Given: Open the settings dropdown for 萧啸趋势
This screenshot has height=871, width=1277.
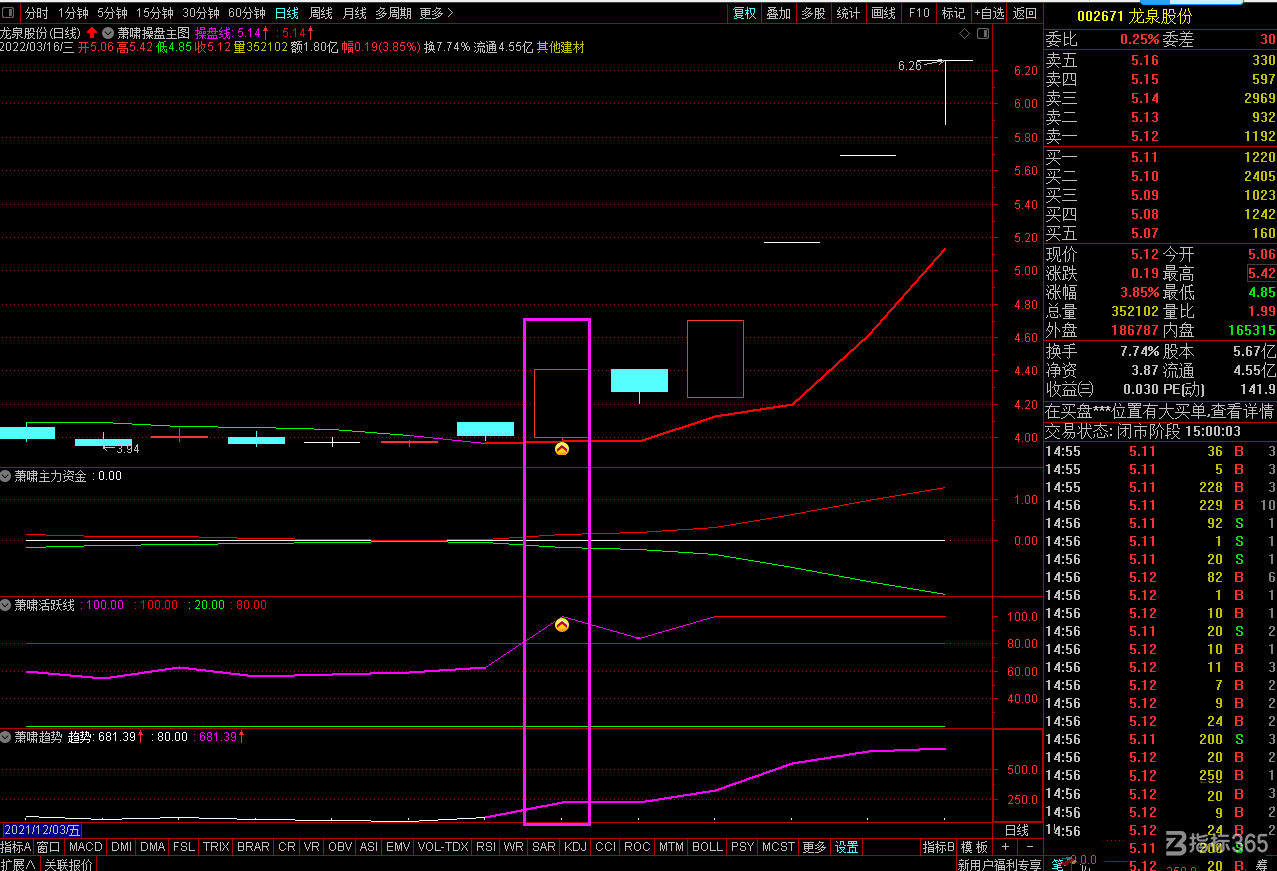Looking at the screenshot, I should 6,737.
